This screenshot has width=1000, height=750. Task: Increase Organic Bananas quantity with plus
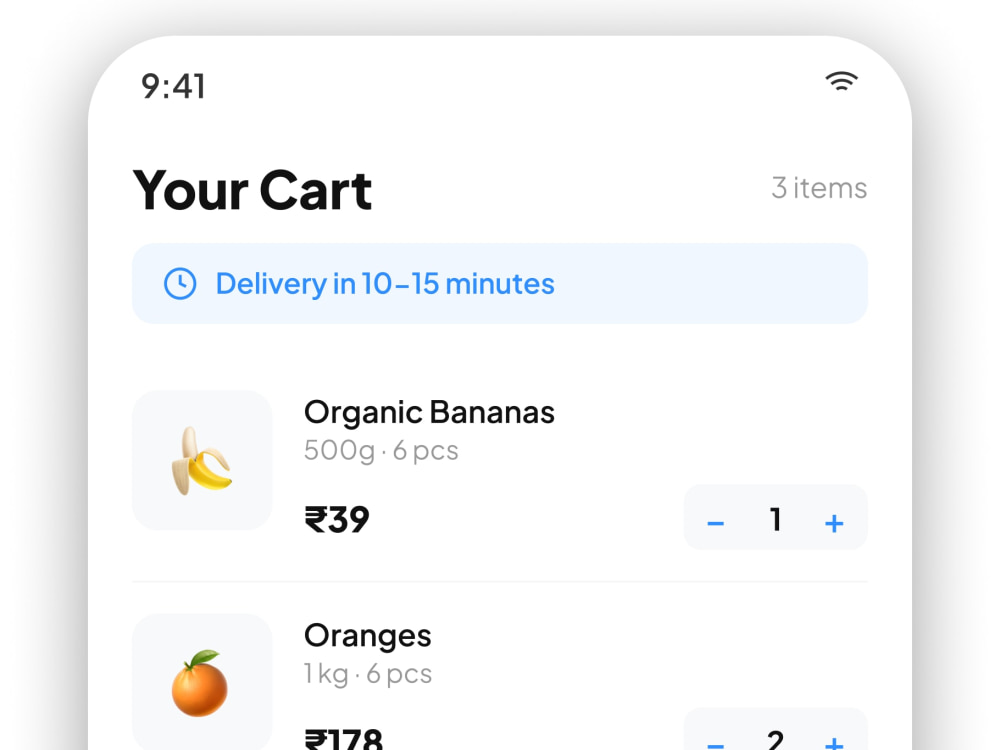click(x=834, y=524)
